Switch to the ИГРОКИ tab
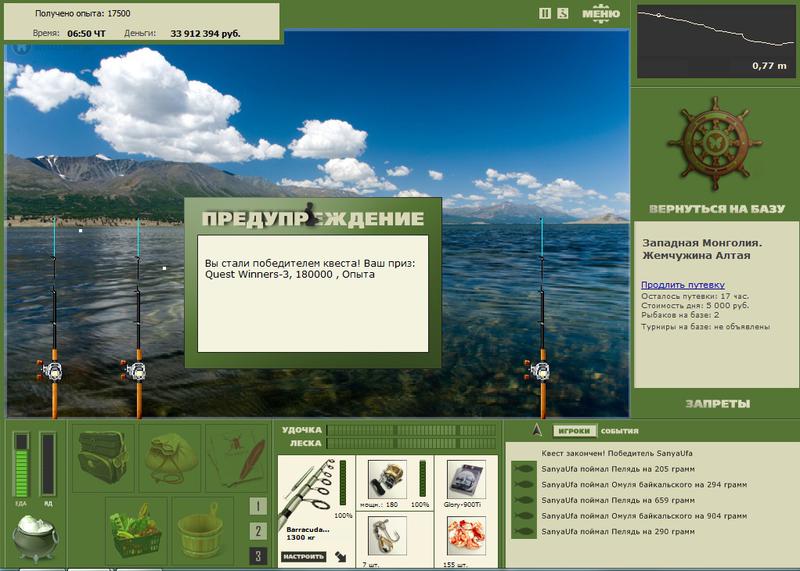 [574, 431]
